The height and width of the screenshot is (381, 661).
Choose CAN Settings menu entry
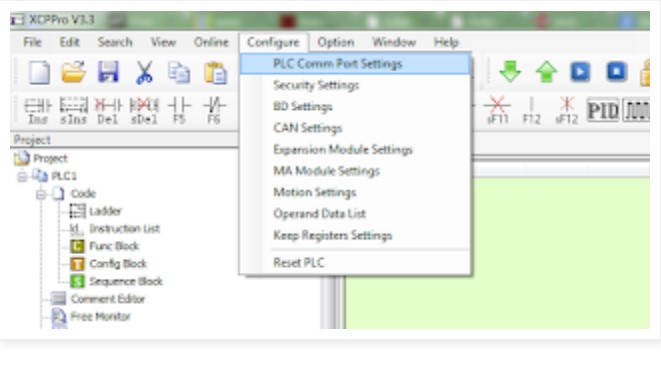(355, 128)
